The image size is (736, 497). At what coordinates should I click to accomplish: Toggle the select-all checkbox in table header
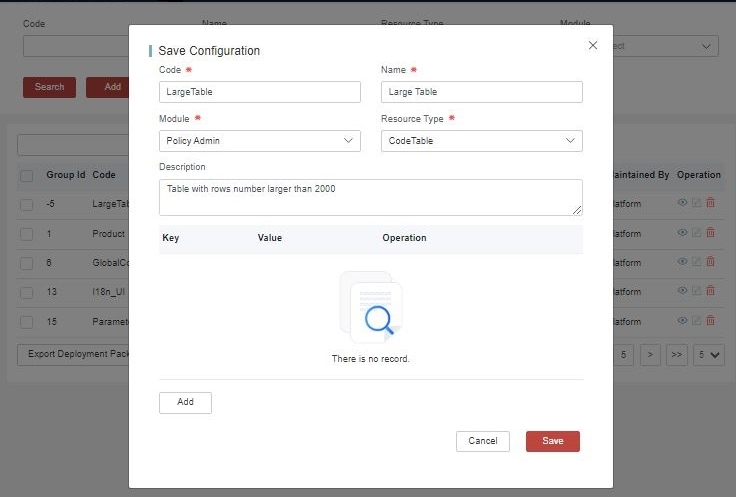[27, 175]
